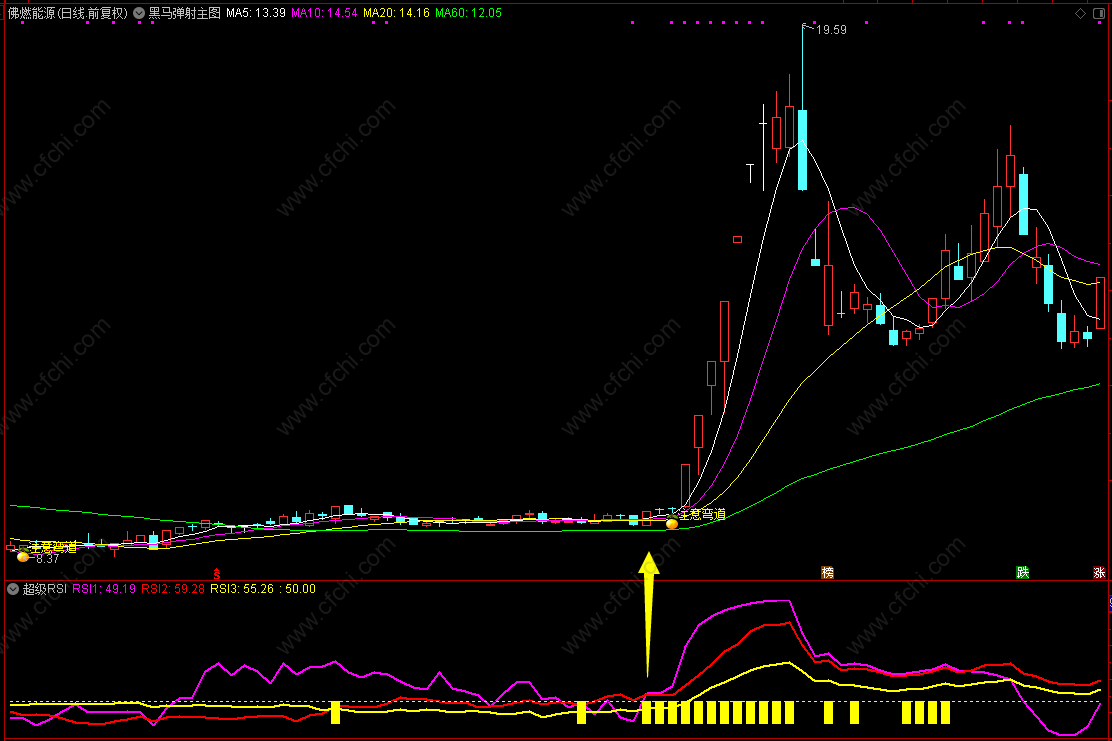
Task: Click the 注意弯道 label beside the rally start
Action: coord(702,514)
